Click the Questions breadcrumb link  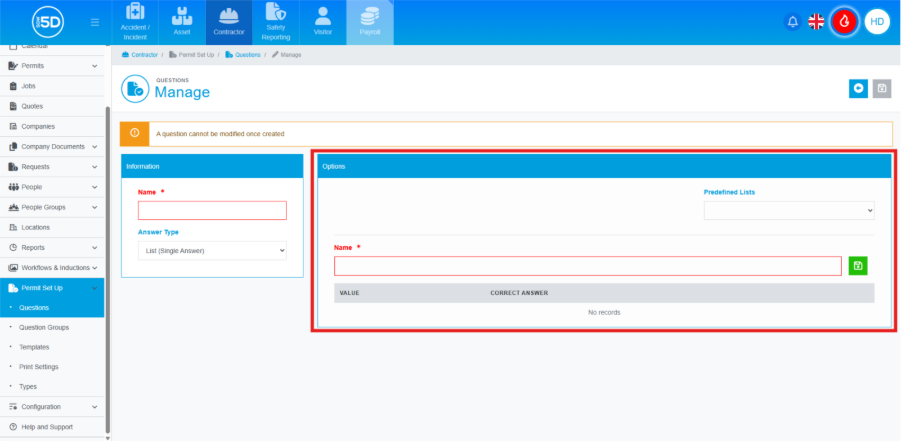243,54
